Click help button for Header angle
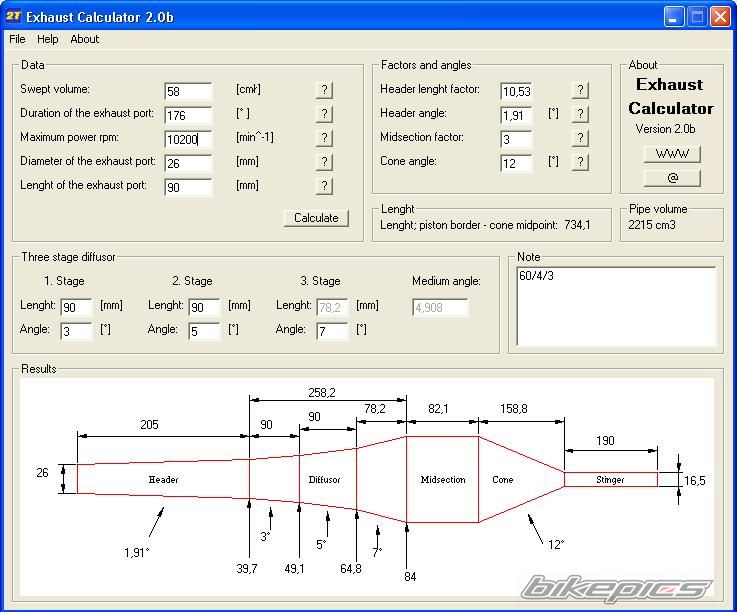This screenshot has height=612, width=737. coord(580,114)
